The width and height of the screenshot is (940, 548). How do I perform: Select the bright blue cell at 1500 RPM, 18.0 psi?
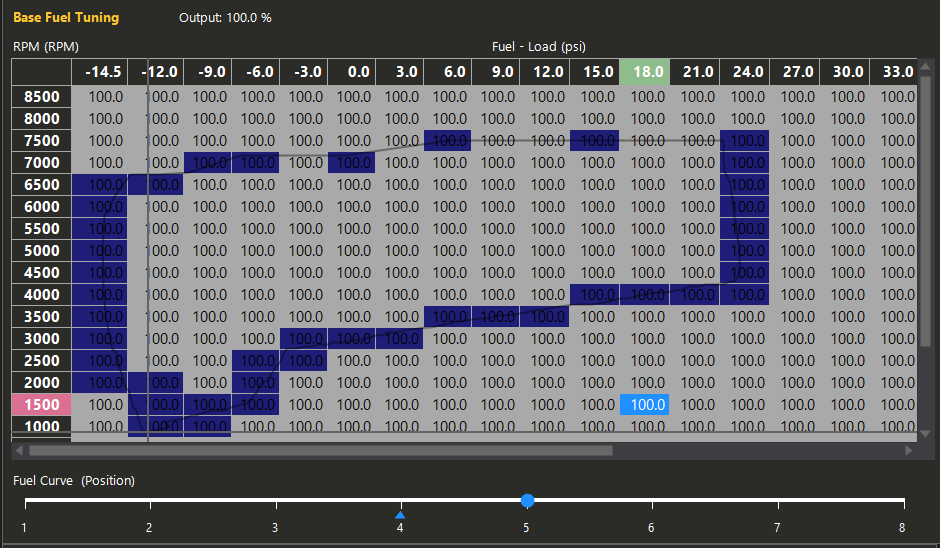(644, 405)
